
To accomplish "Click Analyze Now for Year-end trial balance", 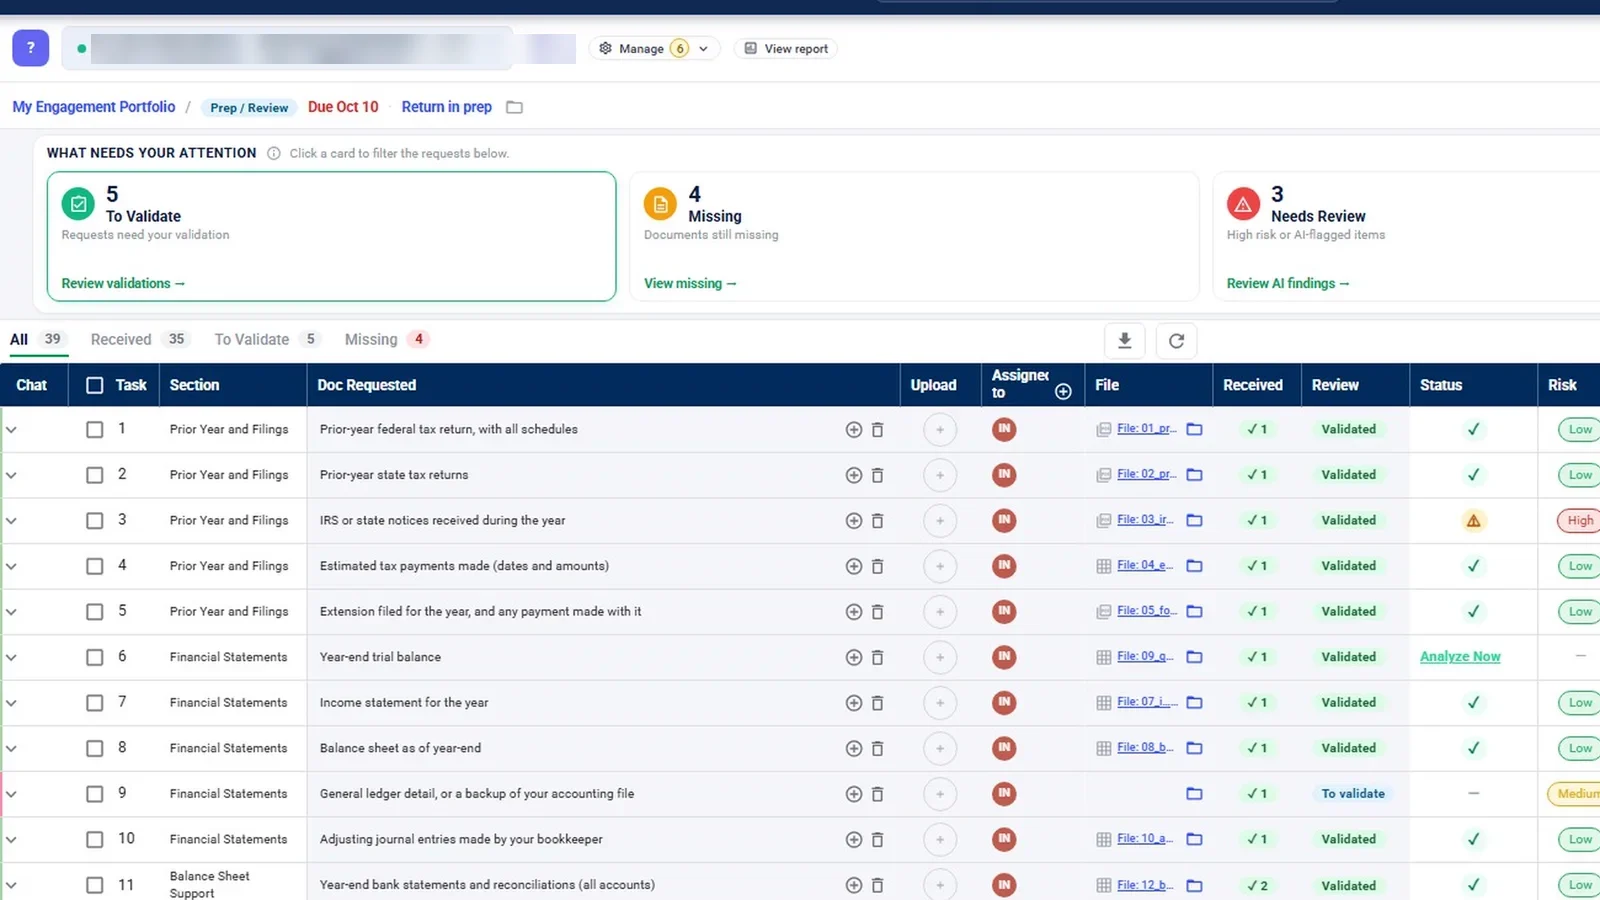I will (x=1460, y=657).
